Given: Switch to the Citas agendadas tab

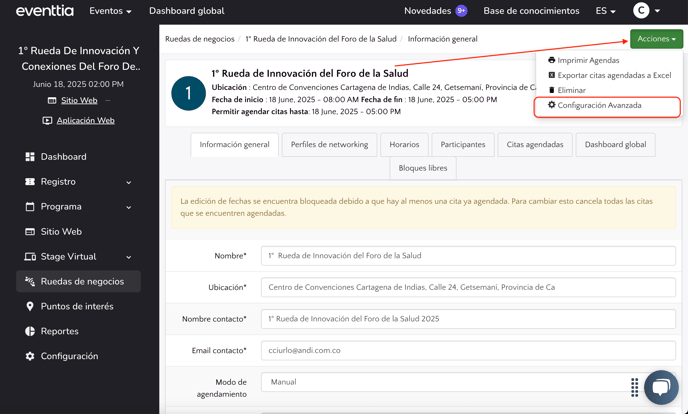Looking at the screenshot, I should tap(534, 145).
